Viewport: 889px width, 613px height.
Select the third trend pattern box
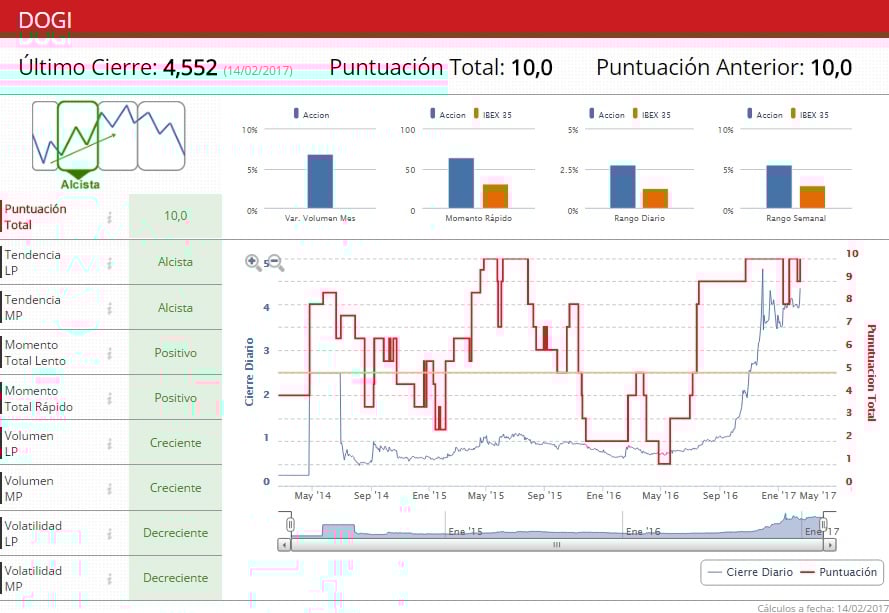coord(118,136)
